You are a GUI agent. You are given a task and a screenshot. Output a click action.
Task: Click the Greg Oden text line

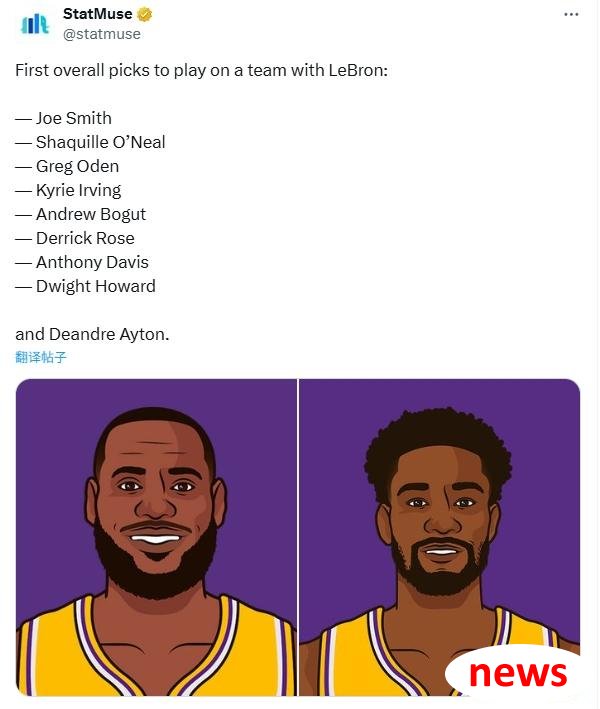click(x=67, y=166)
